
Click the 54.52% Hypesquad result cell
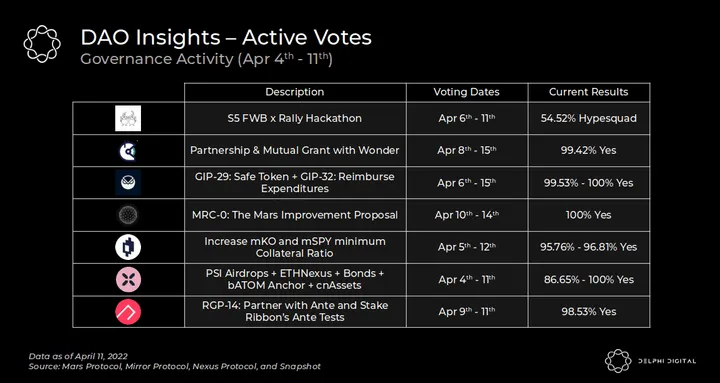[589, 118]
